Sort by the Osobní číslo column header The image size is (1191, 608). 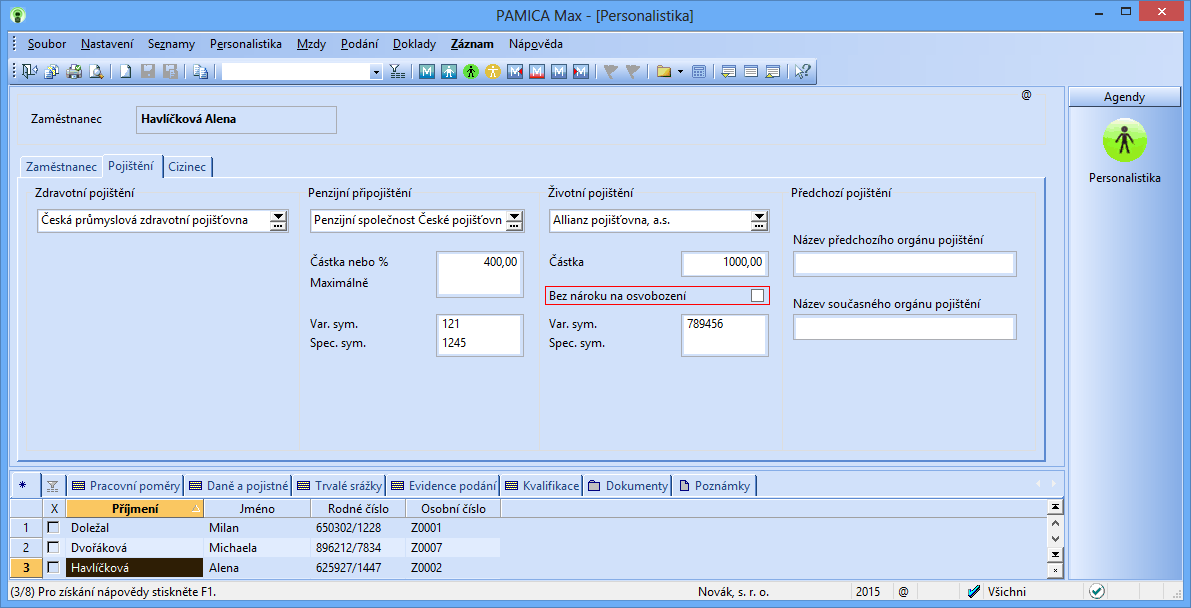pyautogui.click(x=453, y=508)
